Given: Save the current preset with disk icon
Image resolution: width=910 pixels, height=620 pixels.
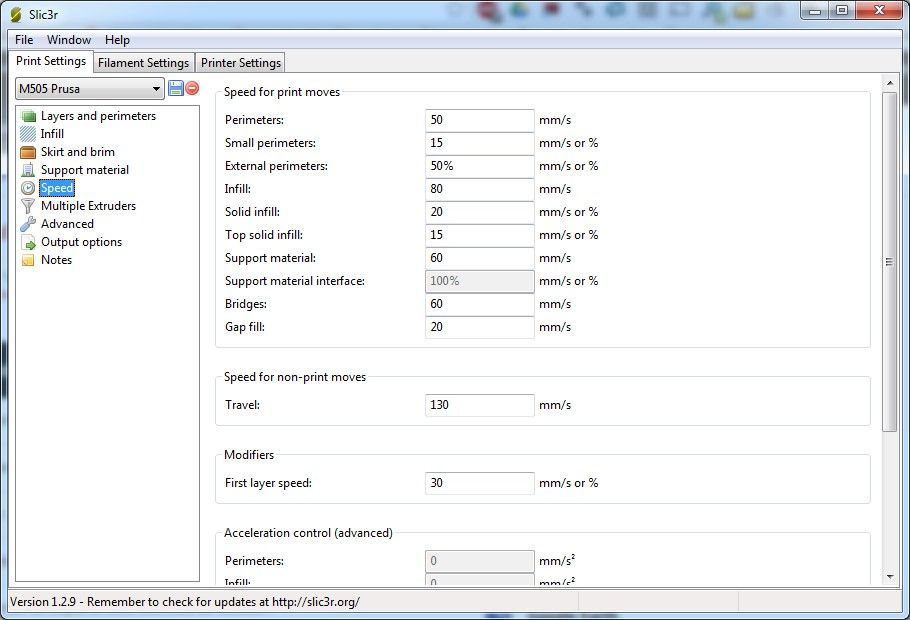Looking at the screenshot, I should click(175, 88).
